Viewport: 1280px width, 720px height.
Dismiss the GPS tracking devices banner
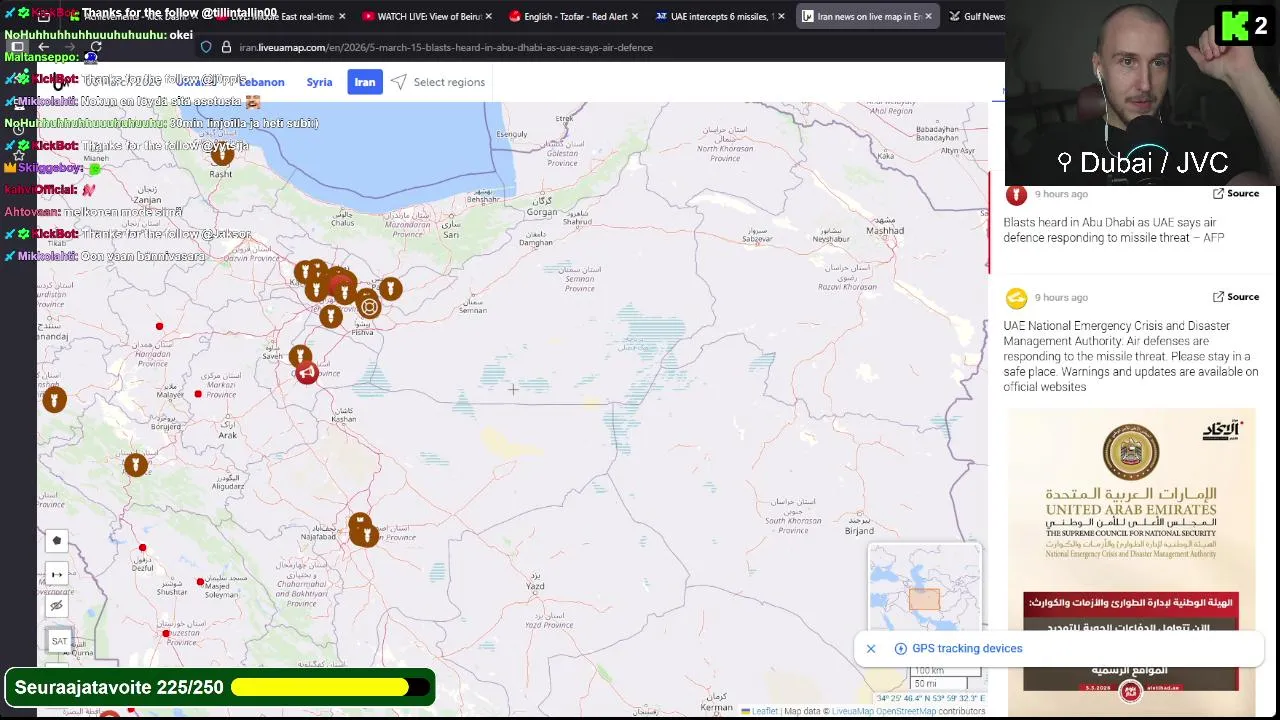[x=871, y=649]
